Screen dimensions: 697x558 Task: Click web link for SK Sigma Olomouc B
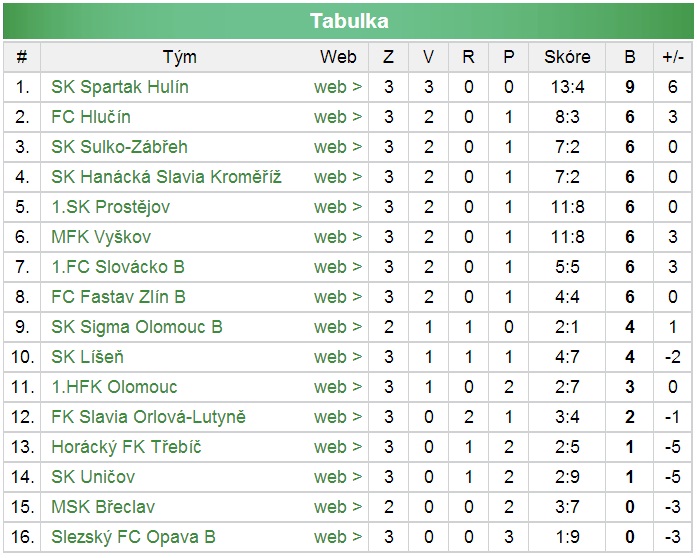[338, 327]
